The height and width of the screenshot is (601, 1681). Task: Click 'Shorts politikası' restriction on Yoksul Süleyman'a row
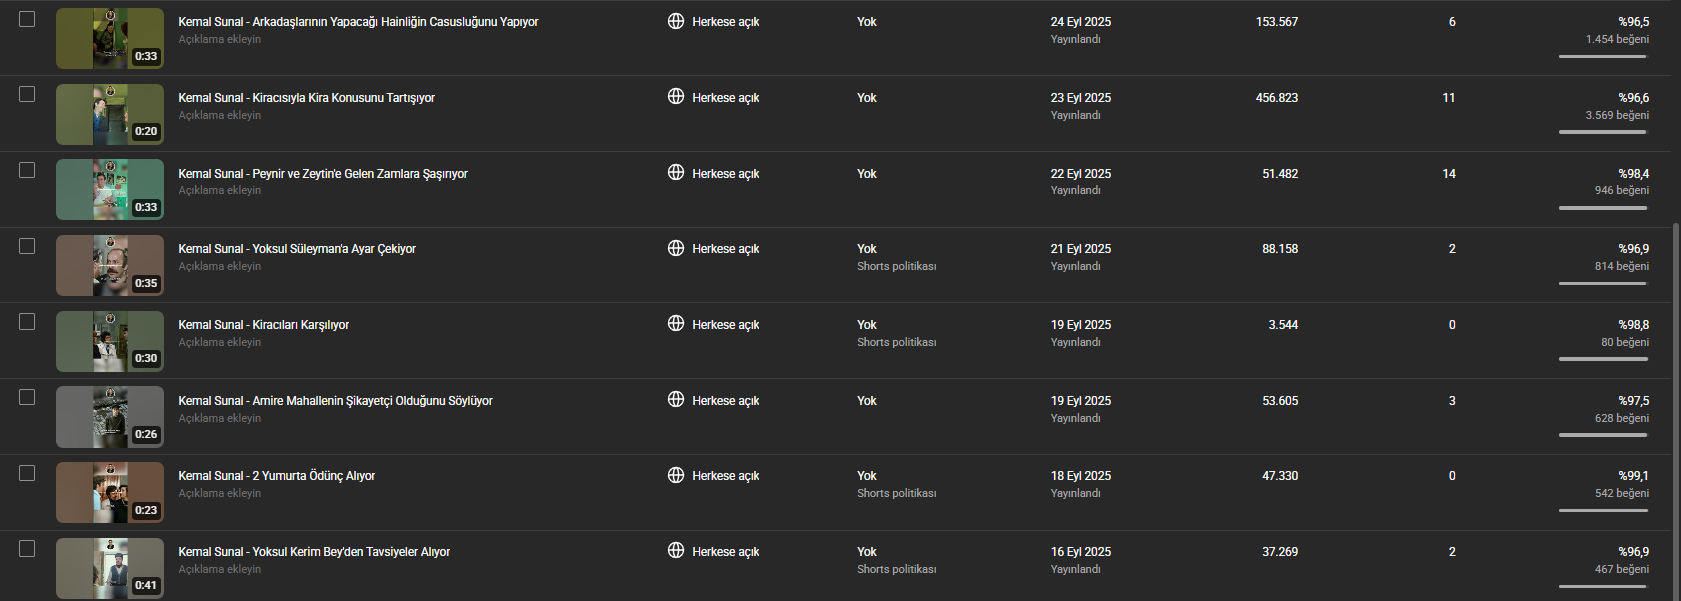point(896,266)
